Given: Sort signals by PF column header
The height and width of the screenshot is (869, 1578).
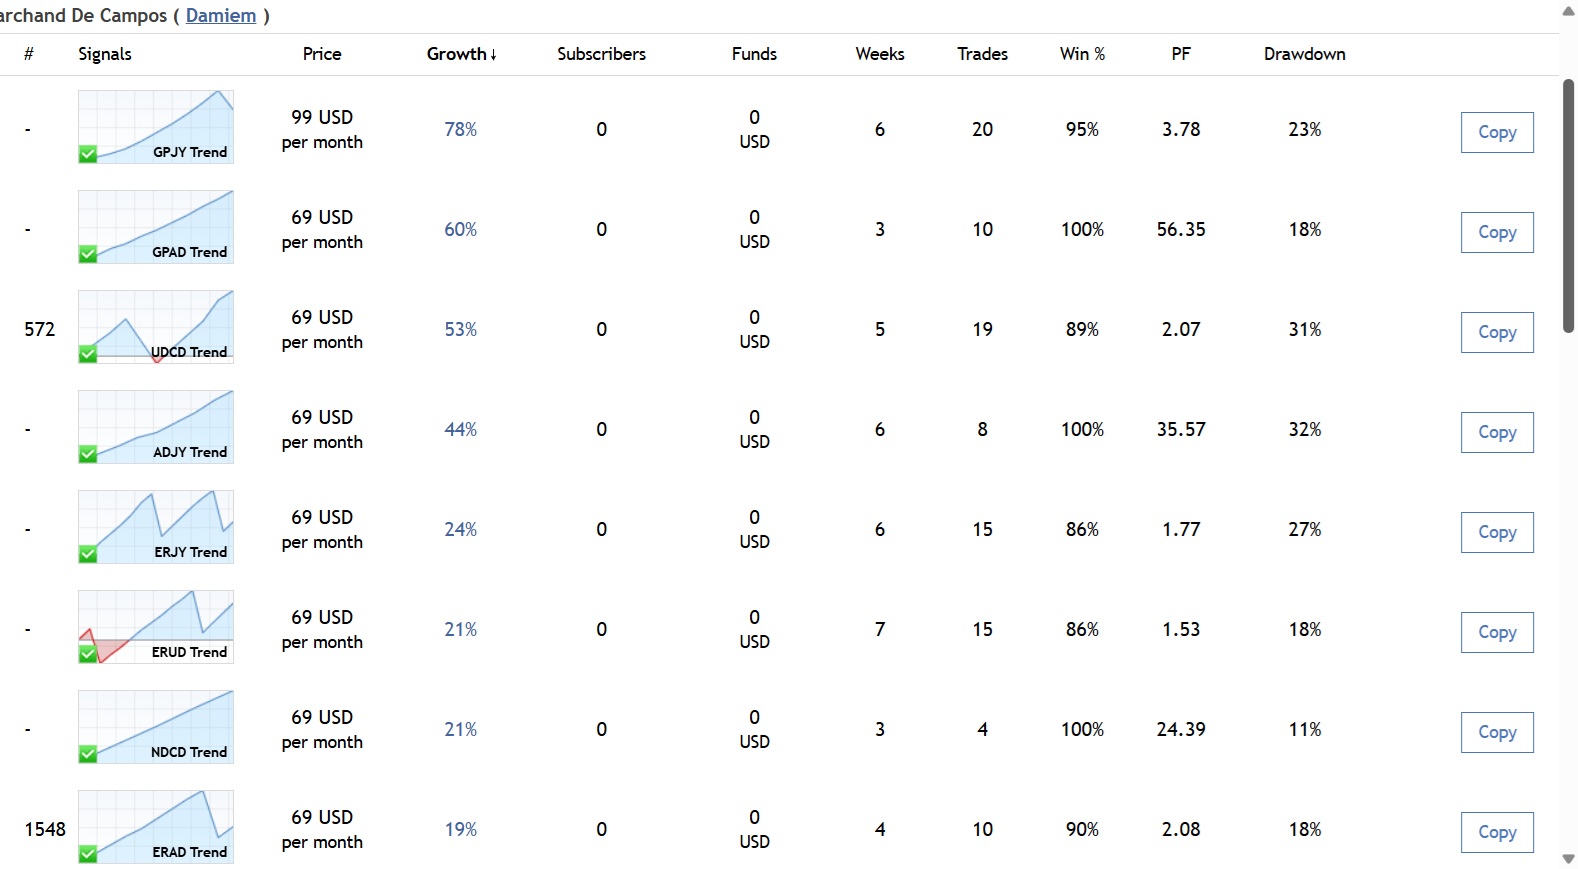Looking at the screenshot, I should click(x=1181, y=54).
